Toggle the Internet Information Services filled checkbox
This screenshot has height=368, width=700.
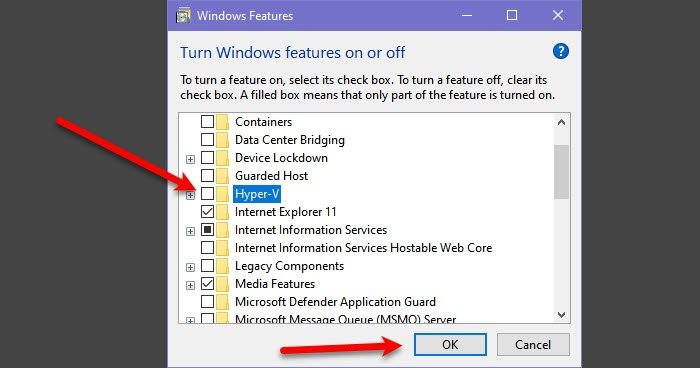pos(207,230)
